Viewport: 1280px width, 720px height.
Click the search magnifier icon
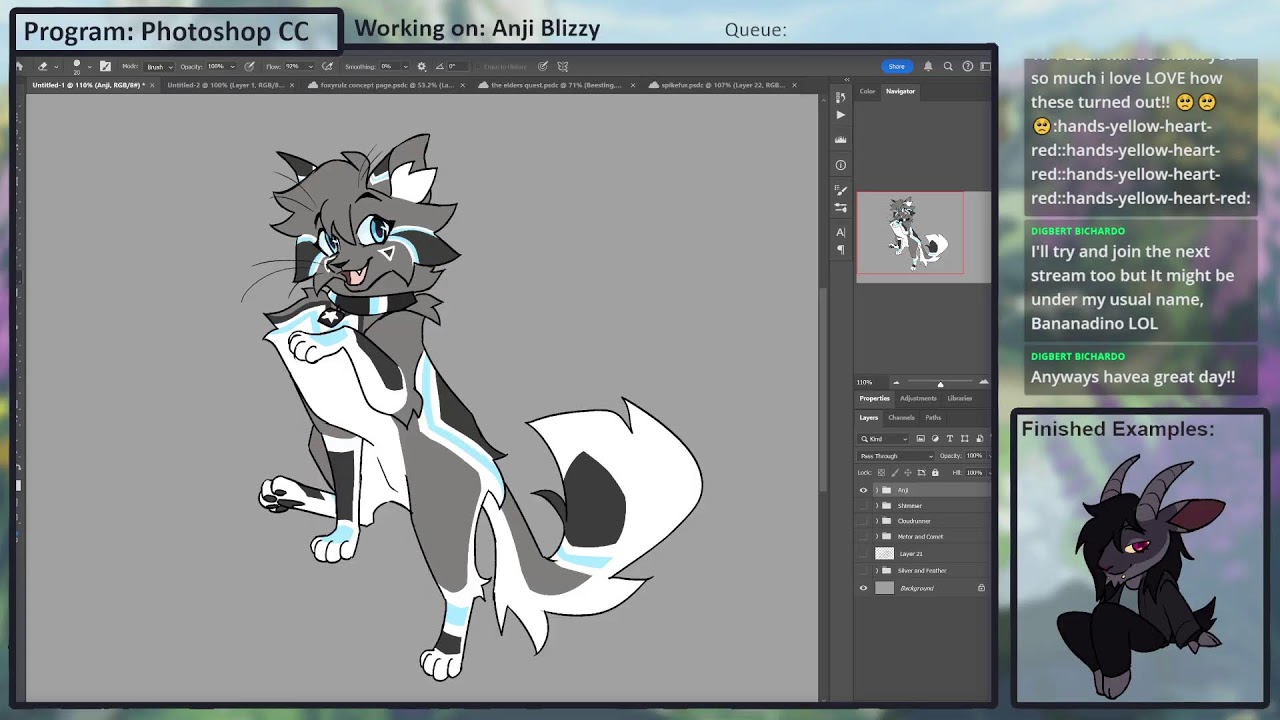[948, 66]
